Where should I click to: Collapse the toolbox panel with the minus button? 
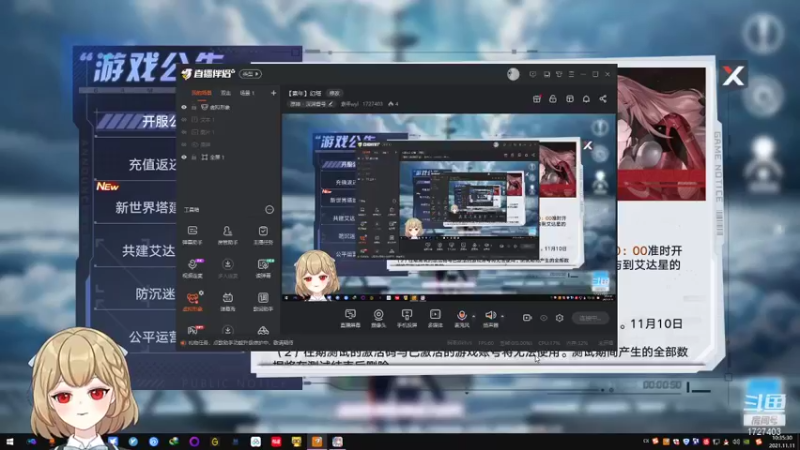pos(269,210)
